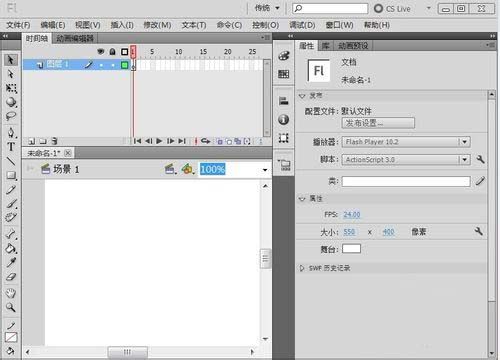Collapse the 属性 section
Image resolution: width=500 pixels, height=360 pixels.
click(x=302, y=199)
